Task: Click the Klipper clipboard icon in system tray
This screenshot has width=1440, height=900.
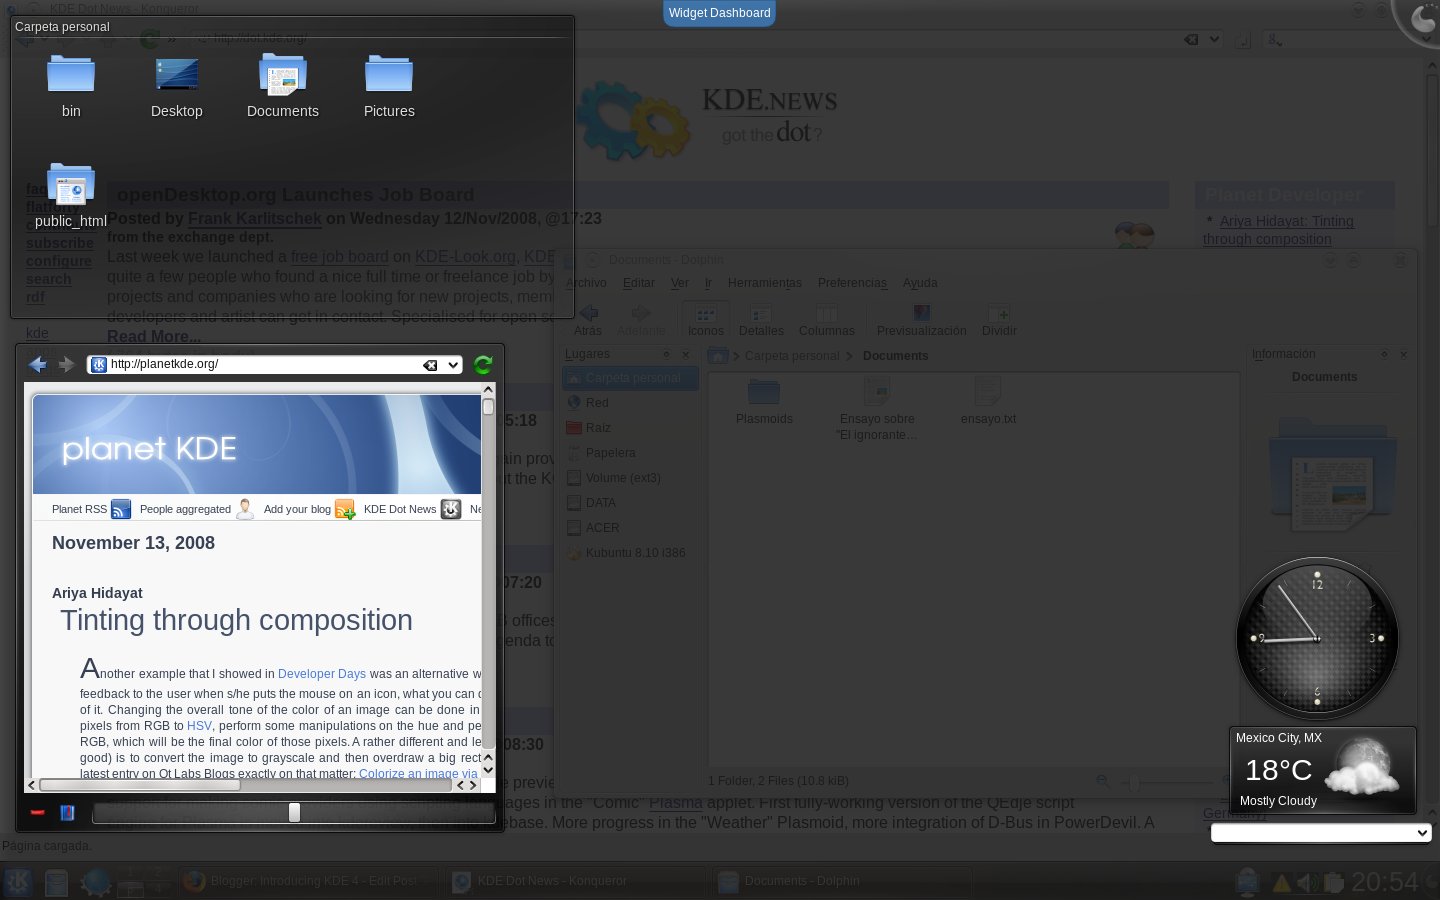Action: pyautogui.click(x=1333, y=882)
